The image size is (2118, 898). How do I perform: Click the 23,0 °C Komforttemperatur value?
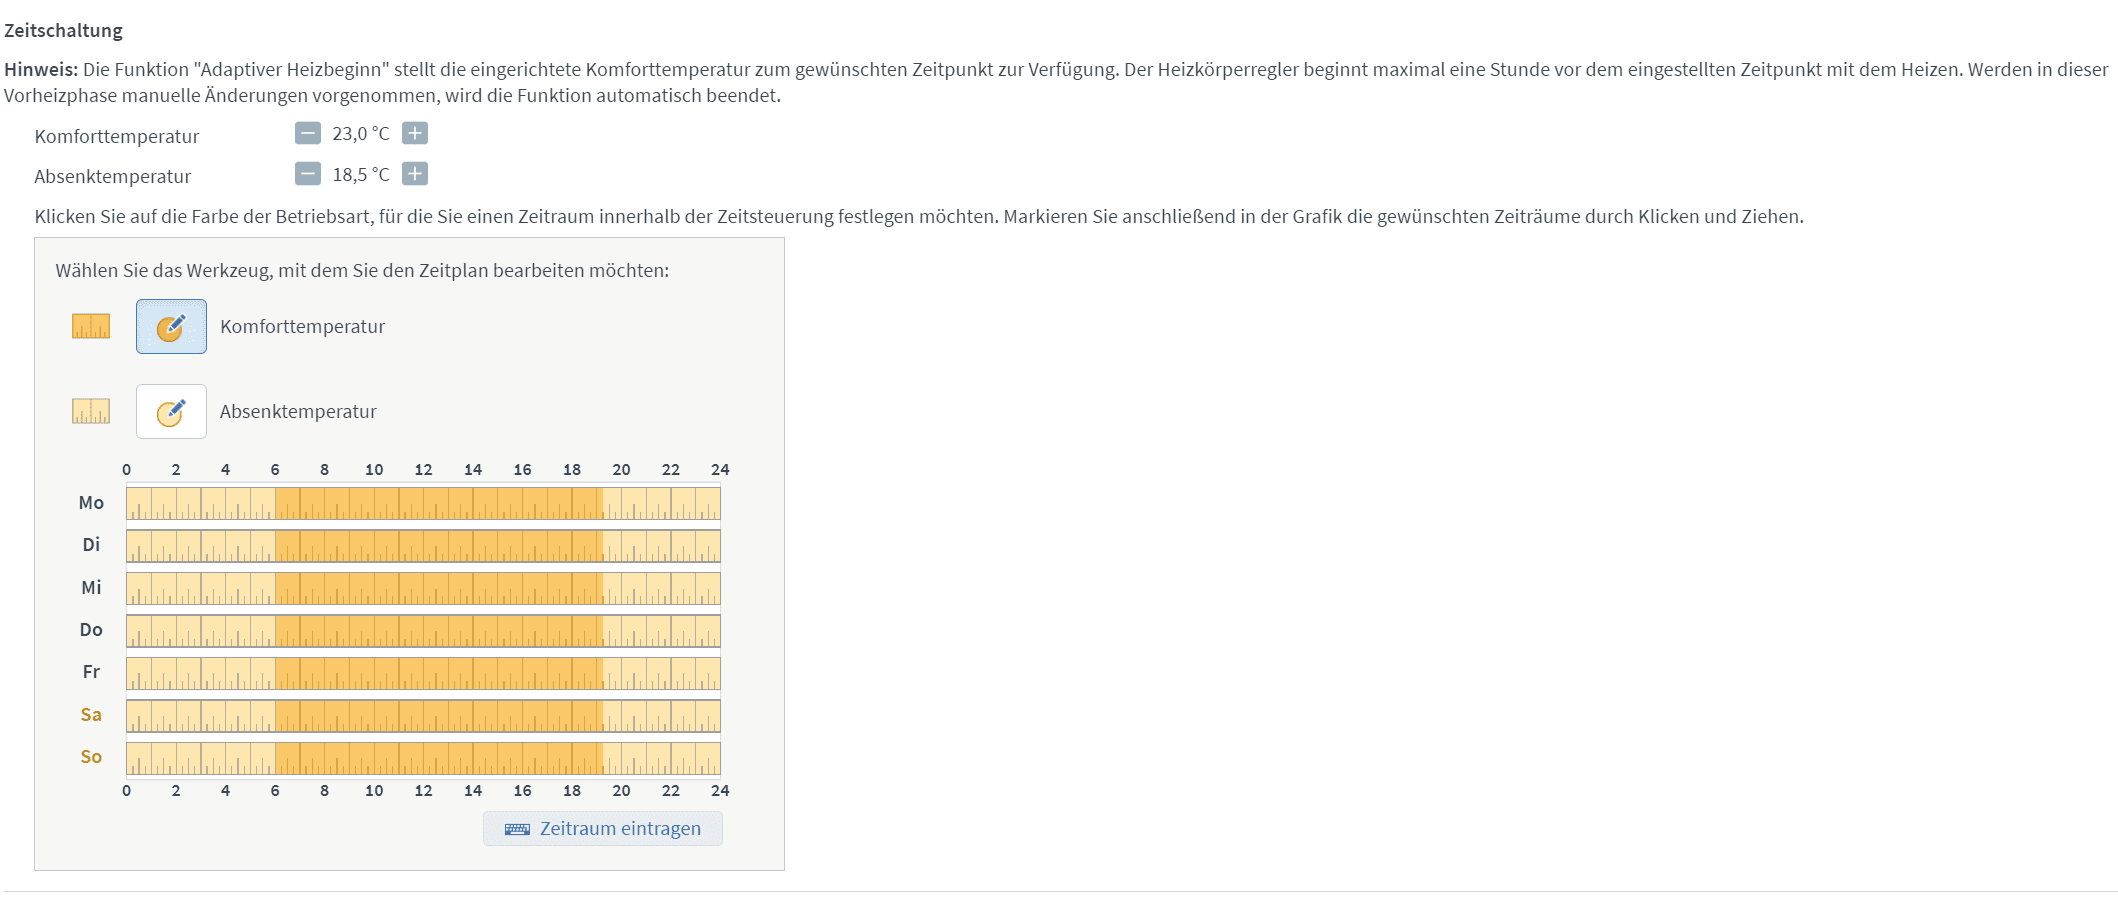click(x=361, y=133)
